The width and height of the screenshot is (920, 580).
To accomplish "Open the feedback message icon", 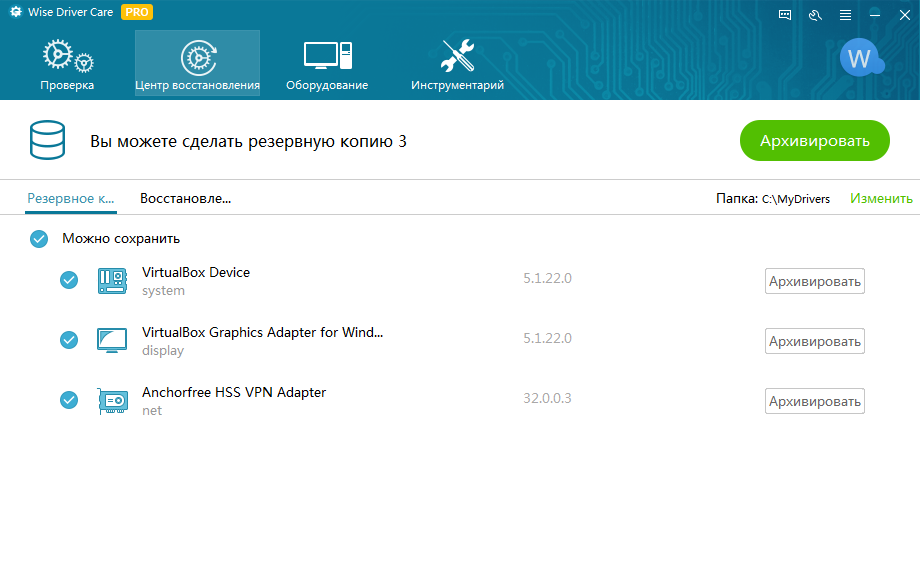I will [x=784, y=15].
